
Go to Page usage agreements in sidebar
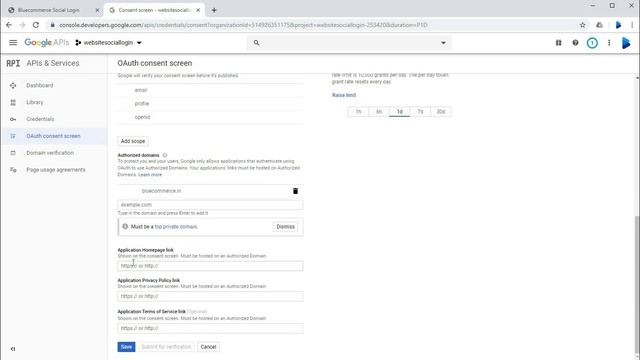pyautogui.click(x=56, y=169)
